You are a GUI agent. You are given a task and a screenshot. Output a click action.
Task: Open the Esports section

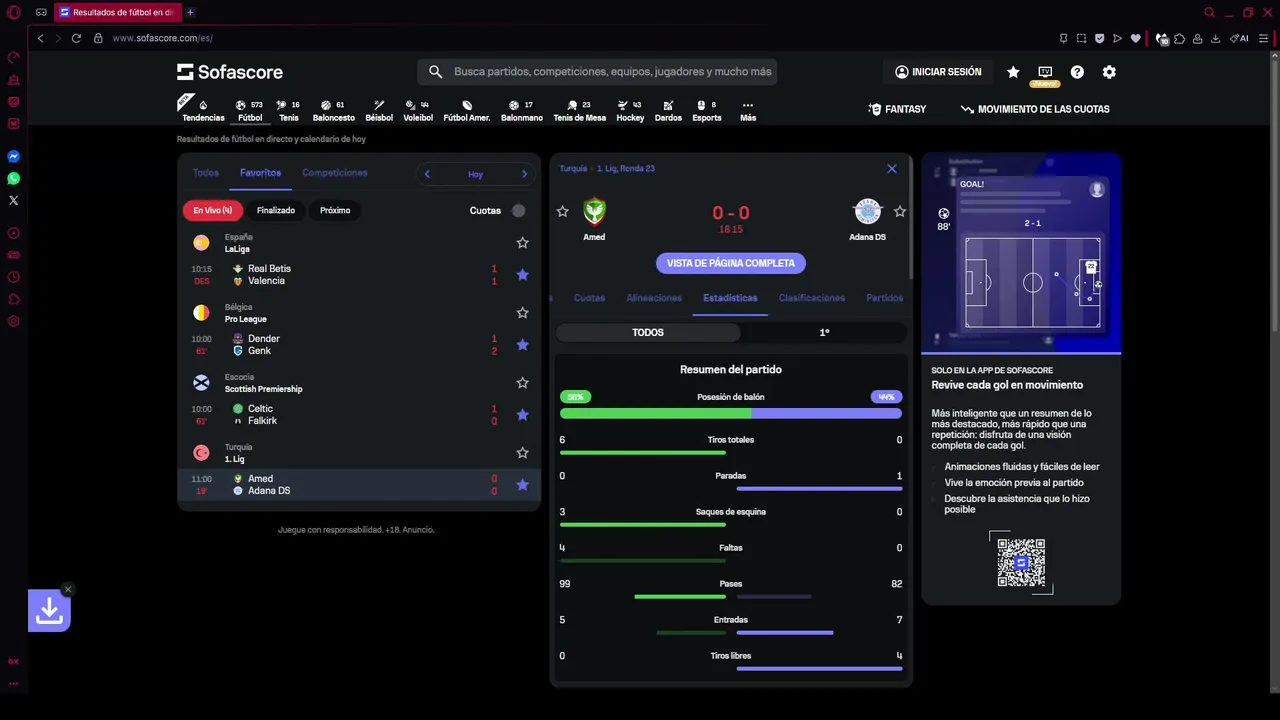[x=707, y=110]
